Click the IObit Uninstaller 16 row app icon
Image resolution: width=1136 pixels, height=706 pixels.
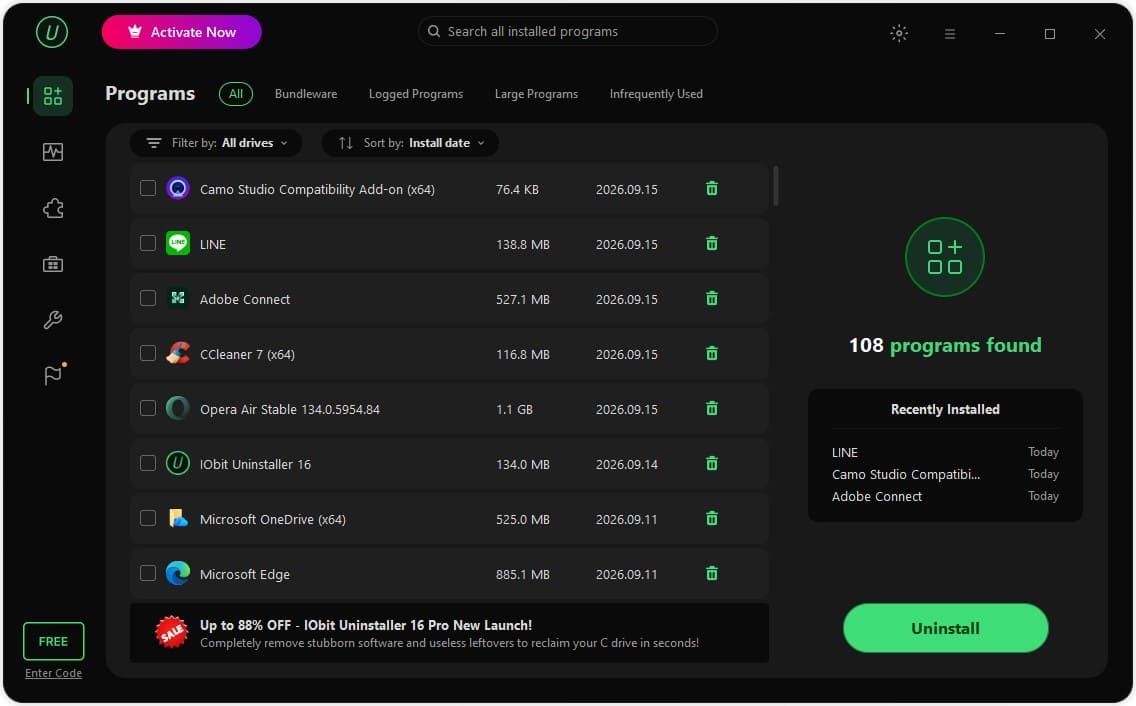tap(178, 463)
